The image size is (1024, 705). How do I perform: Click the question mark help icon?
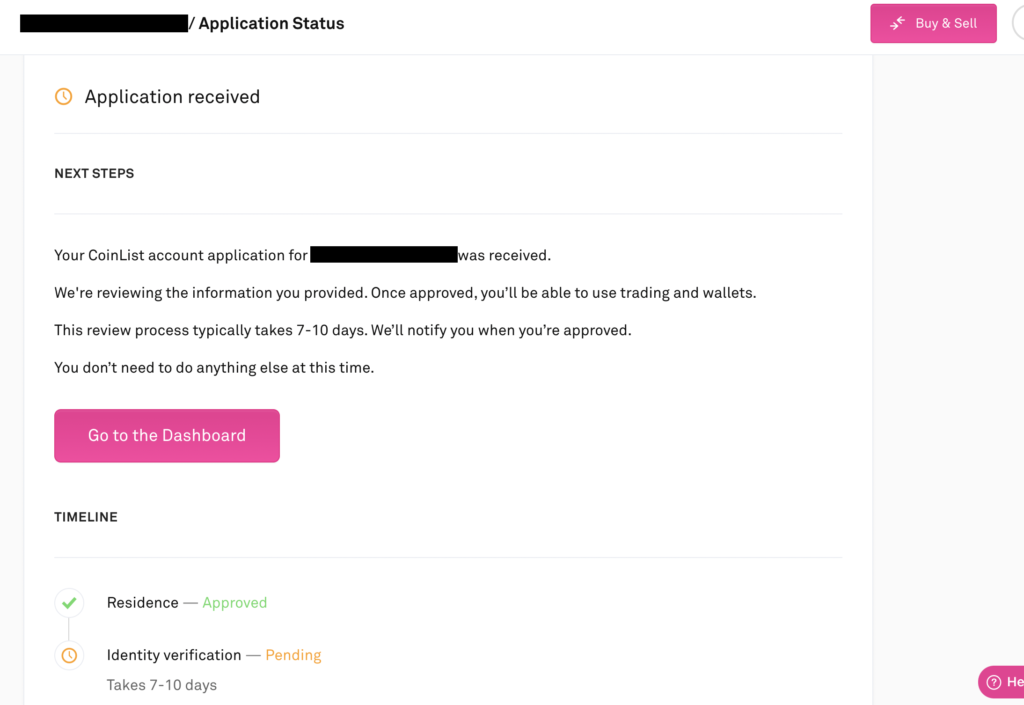click(x=994, y=682)
